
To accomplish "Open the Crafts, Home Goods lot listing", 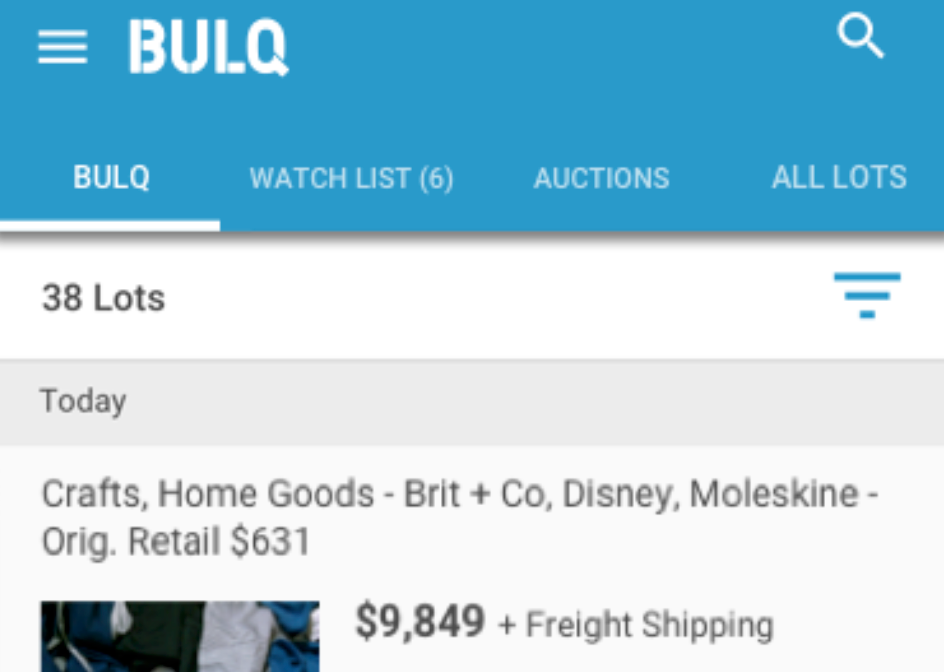I will (462, 517).
